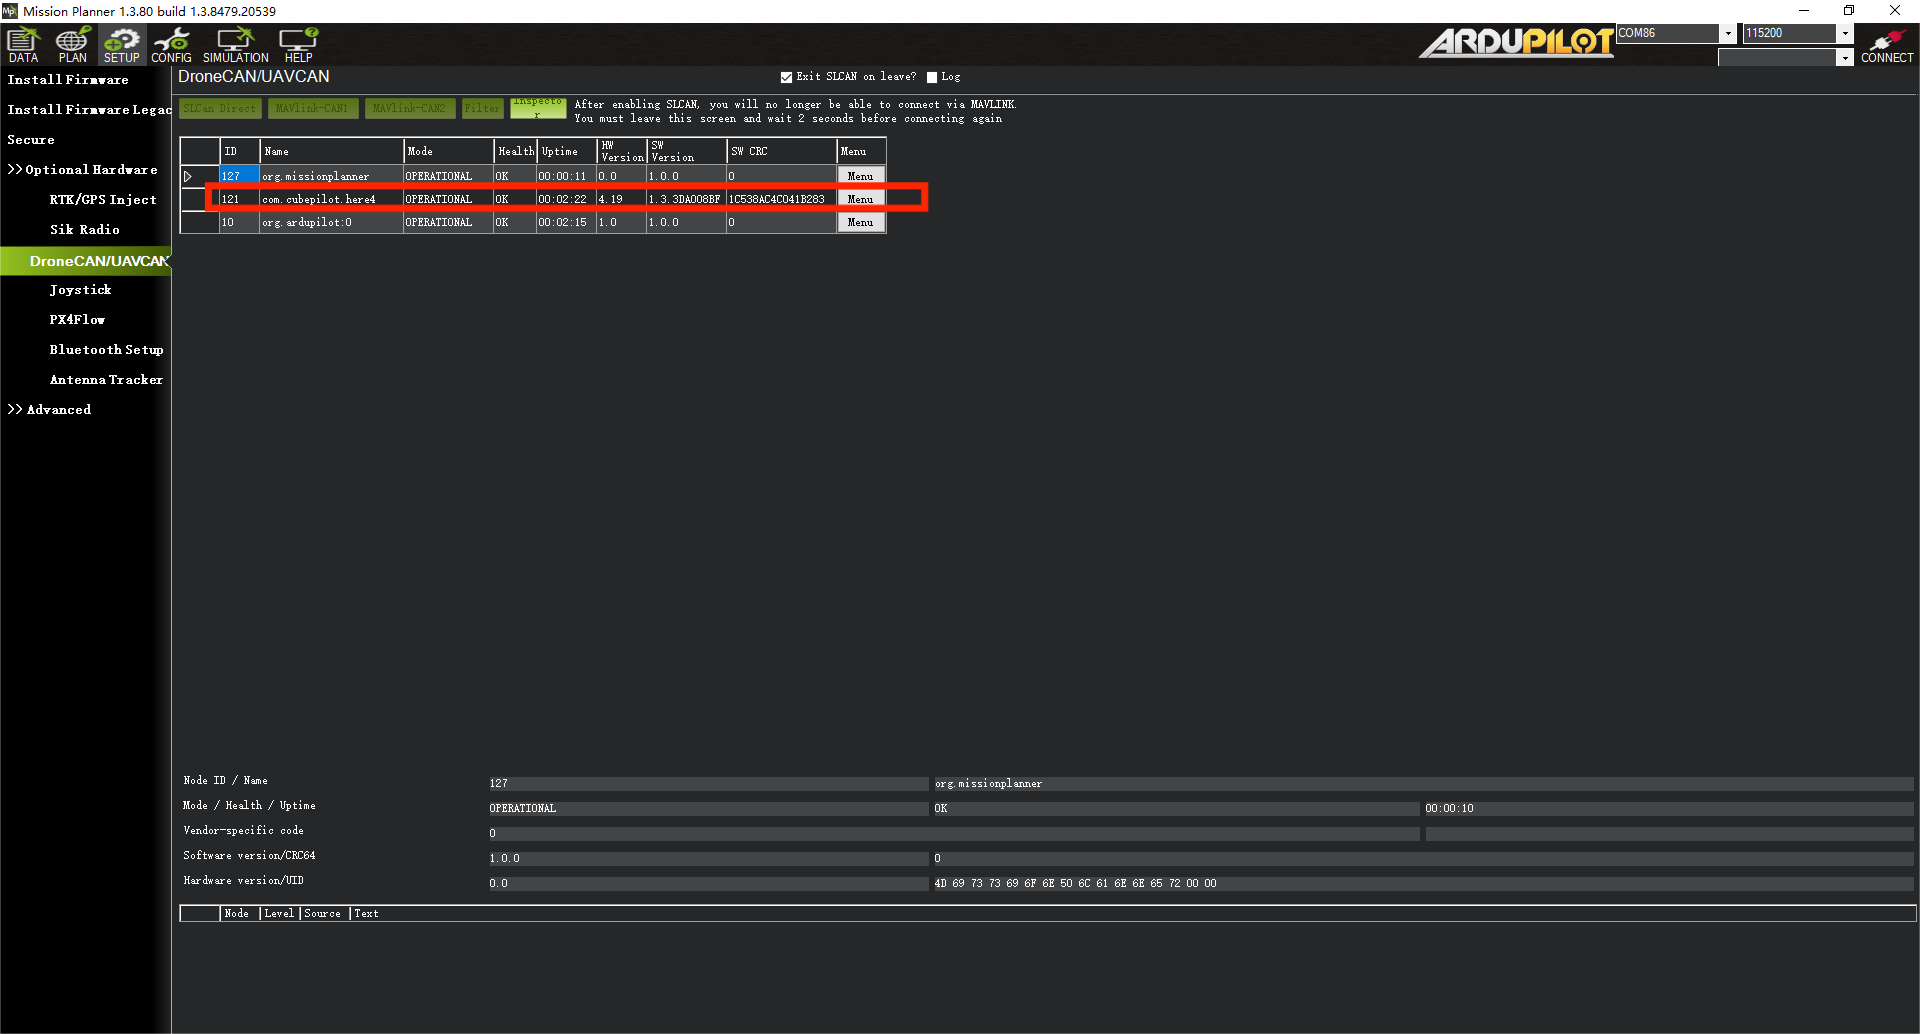Open the SIMULATION screen

click(236, 45)
